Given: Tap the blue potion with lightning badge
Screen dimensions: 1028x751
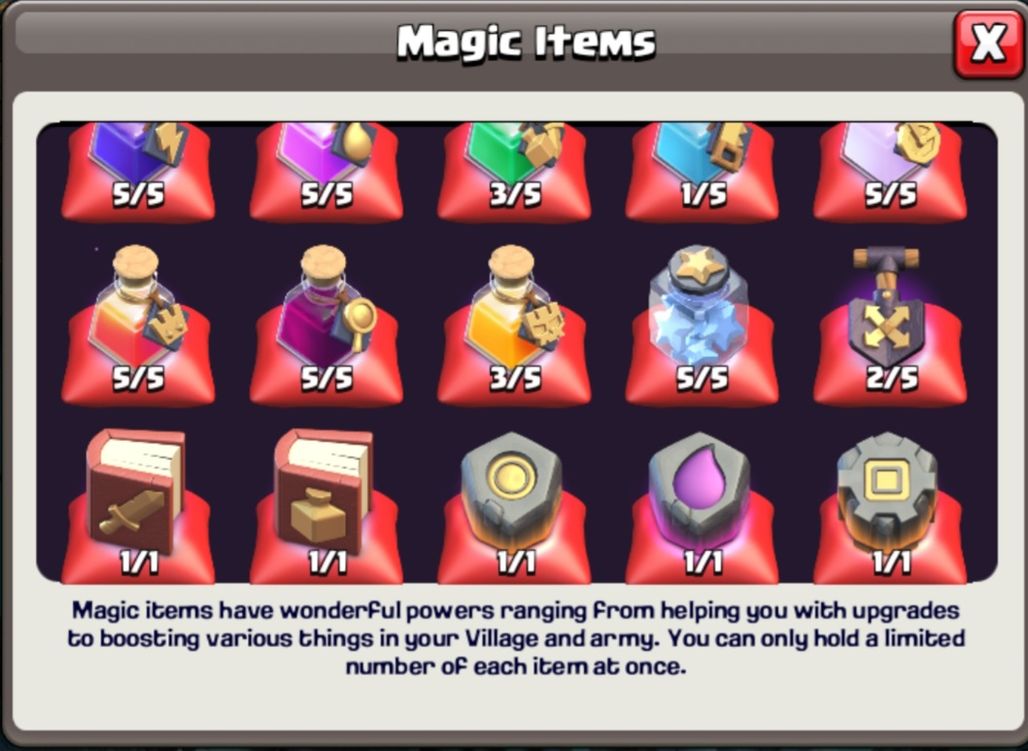Looking at the screenshot, I should click(138, 171).
